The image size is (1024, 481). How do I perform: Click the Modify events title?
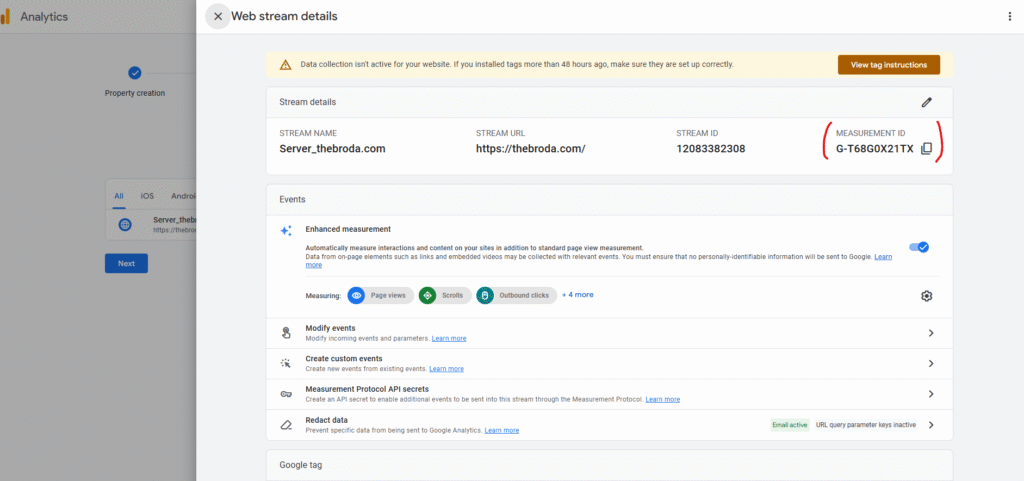pyautogui.click(x=330, y=328)
